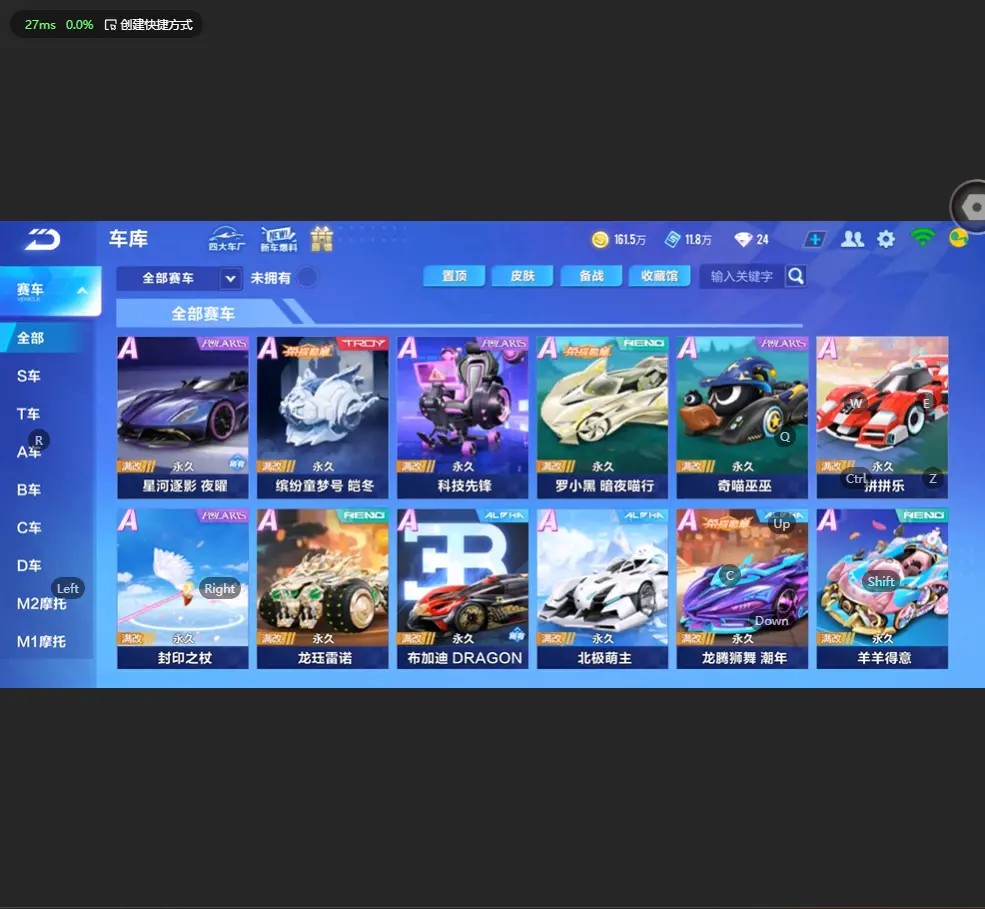
Task: Click the 车库 garage title
Action: coord(128,239)
